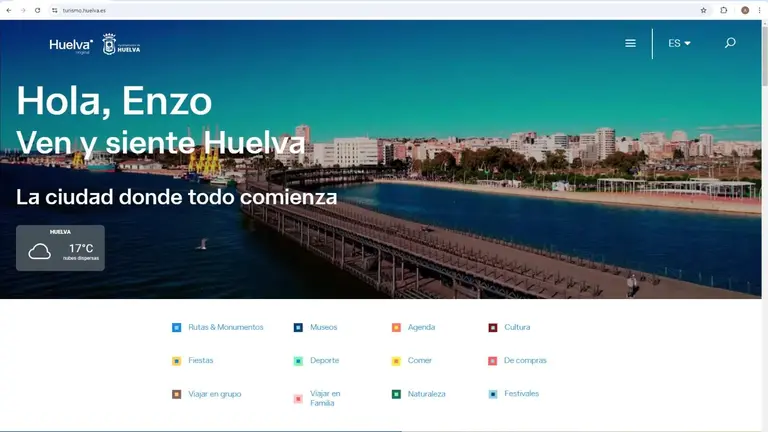768x432 pixels.
Task: Reload the page
Action: click(37, 10)
